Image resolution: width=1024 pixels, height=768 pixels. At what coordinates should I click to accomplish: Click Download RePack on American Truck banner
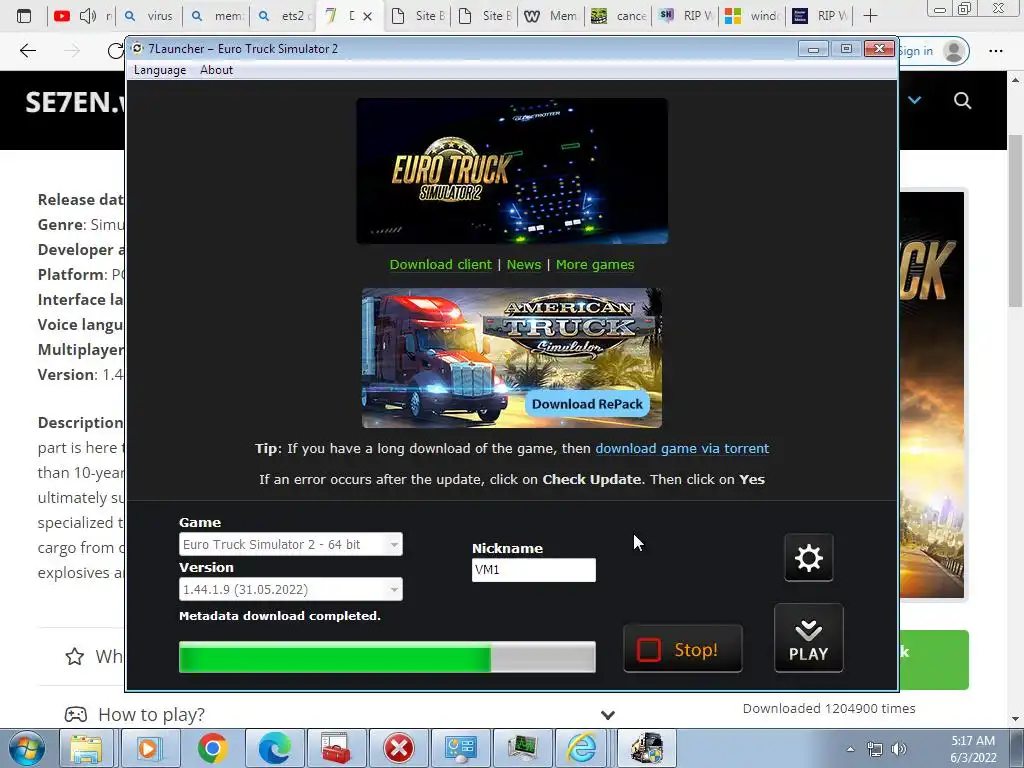point(587,404)
